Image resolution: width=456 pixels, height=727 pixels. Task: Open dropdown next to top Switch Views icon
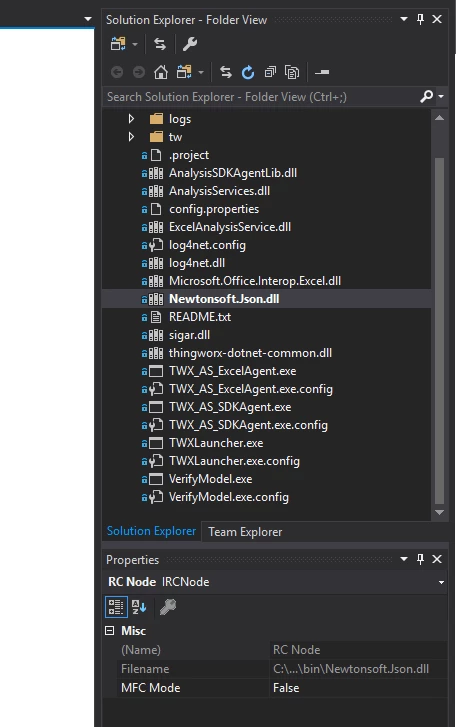click(x=135, y=45)
